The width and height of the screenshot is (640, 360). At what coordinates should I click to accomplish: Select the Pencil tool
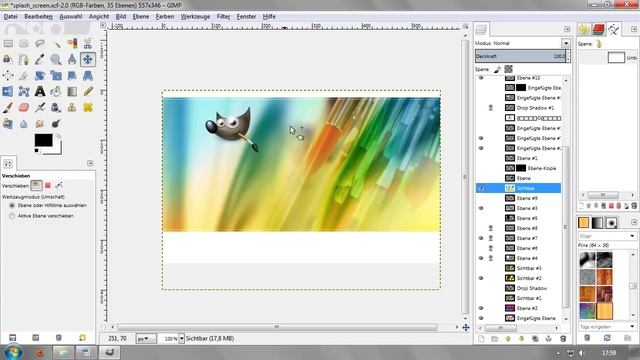click(x=88, y=91)
